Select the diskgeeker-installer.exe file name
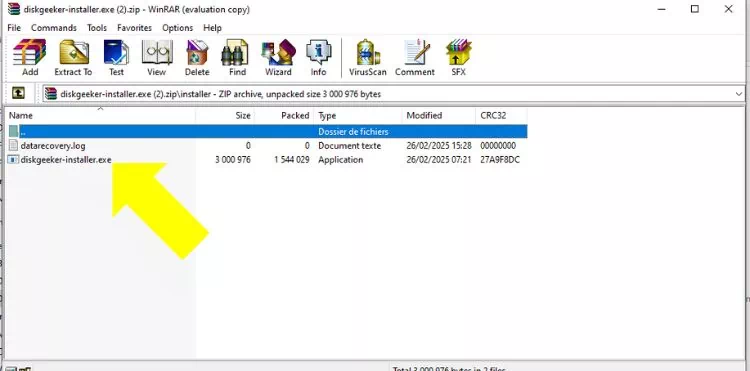The width and height of the screenshot is (750, 371). 66,160
